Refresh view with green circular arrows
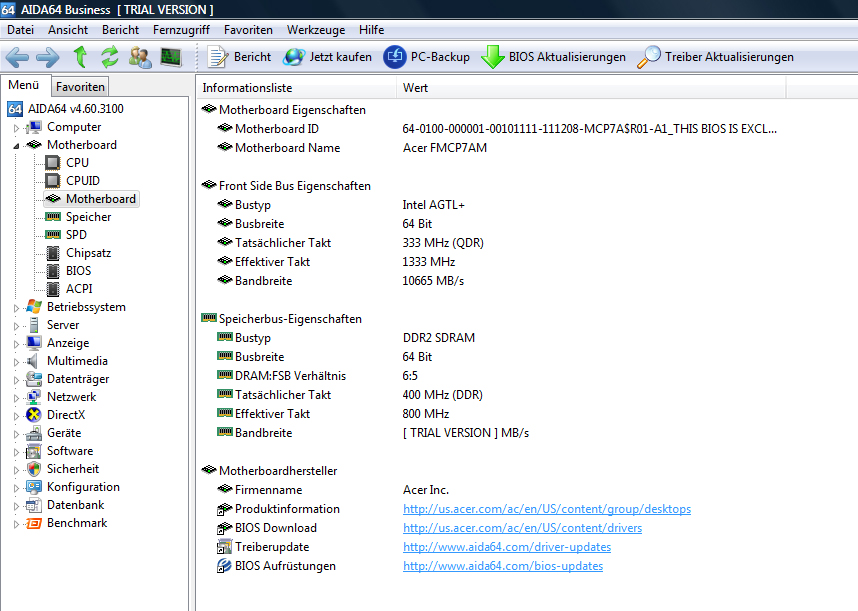 pyautogui.click(x=110, y=57)
